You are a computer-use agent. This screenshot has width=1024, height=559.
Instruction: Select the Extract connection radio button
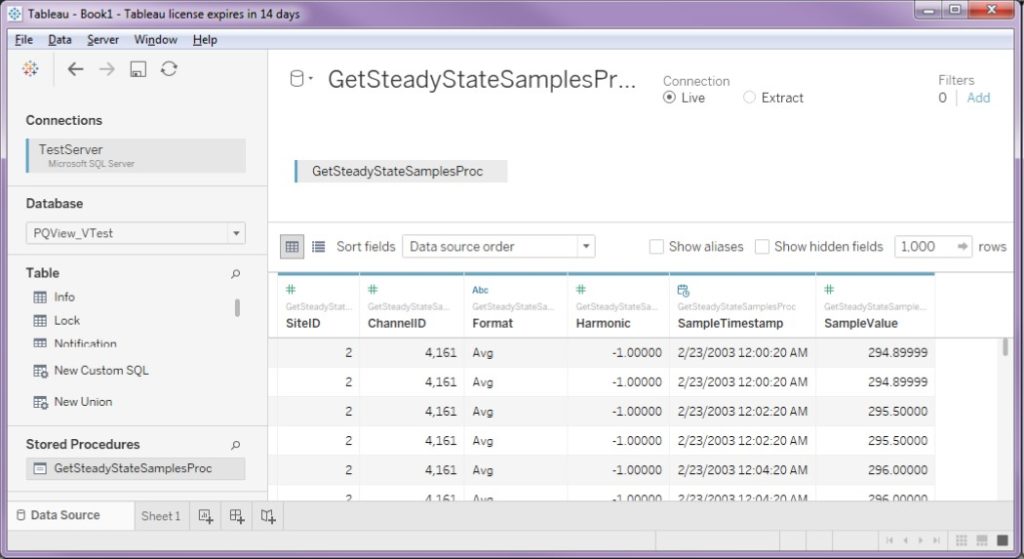click(749, 97)
